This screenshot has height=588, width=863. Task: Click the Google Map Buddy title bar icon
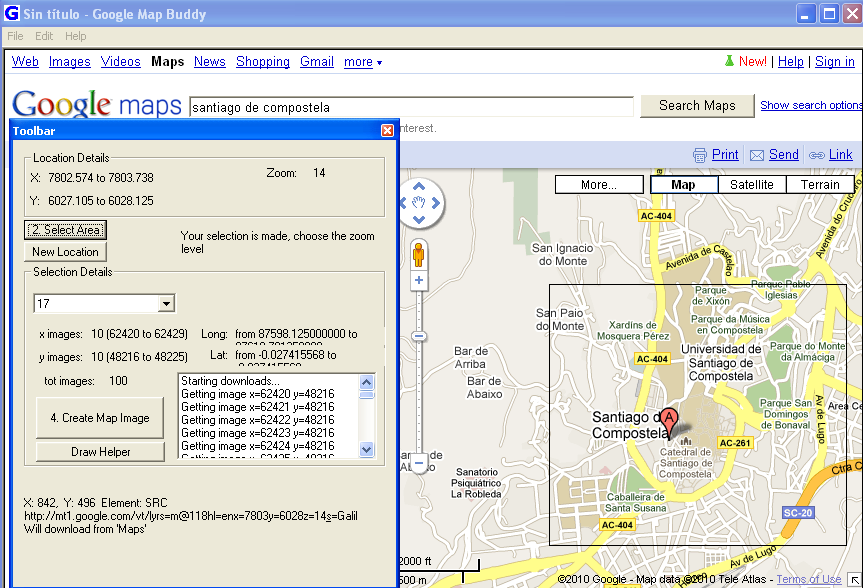click(11, 13)
